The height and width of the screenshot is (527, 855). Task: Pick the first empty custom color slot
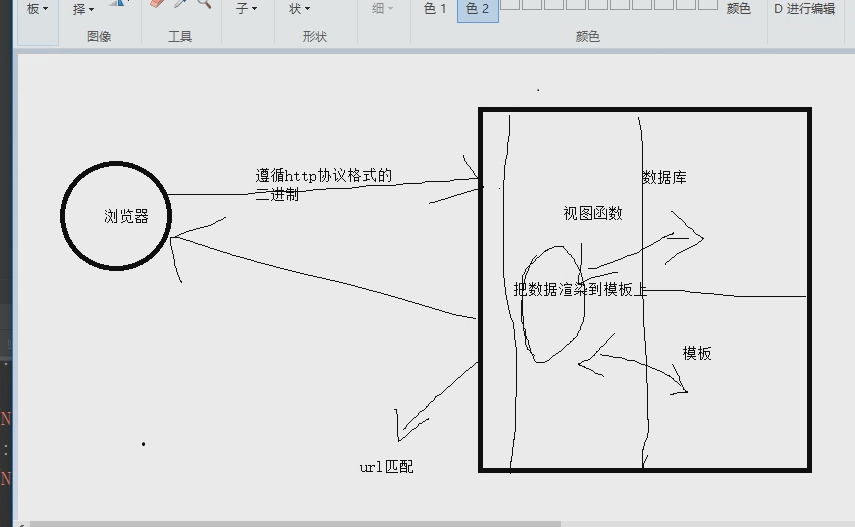point(510,4)
